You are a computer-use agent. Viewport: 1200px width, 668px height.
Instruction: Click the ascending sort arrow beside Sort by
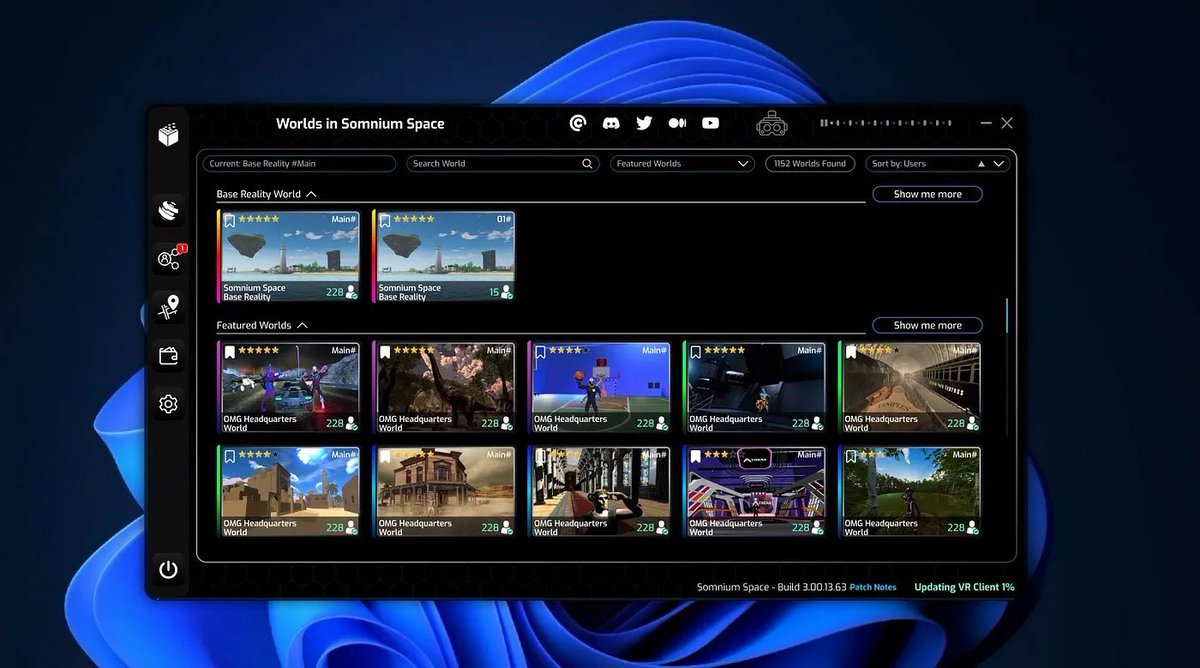[x=981, y=164]
